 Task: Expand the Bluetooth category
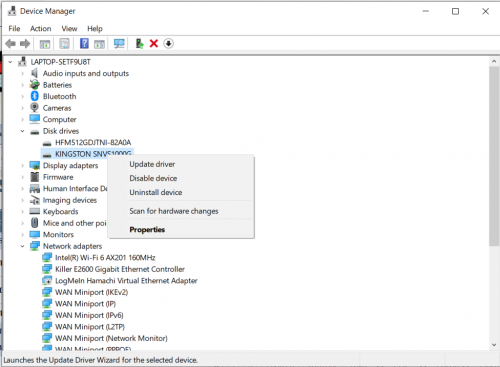pos(22,96)
